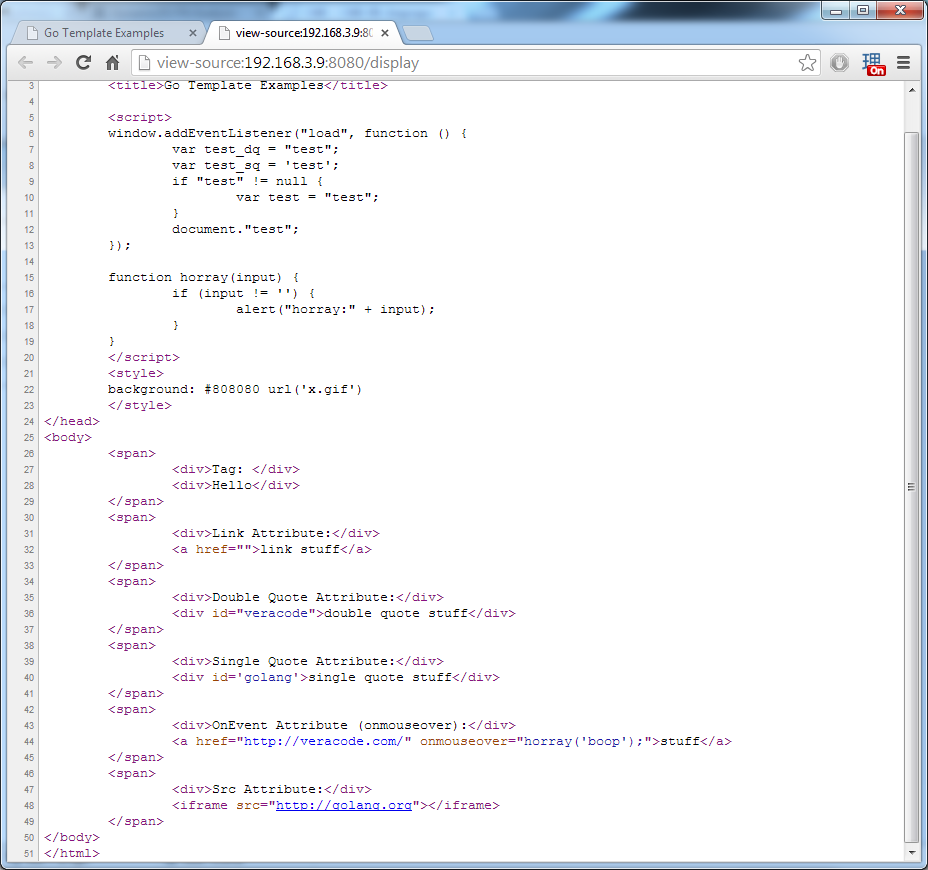Go back to the previous page
The height and width of the screenshot is (870, 928).
[25, 63]
